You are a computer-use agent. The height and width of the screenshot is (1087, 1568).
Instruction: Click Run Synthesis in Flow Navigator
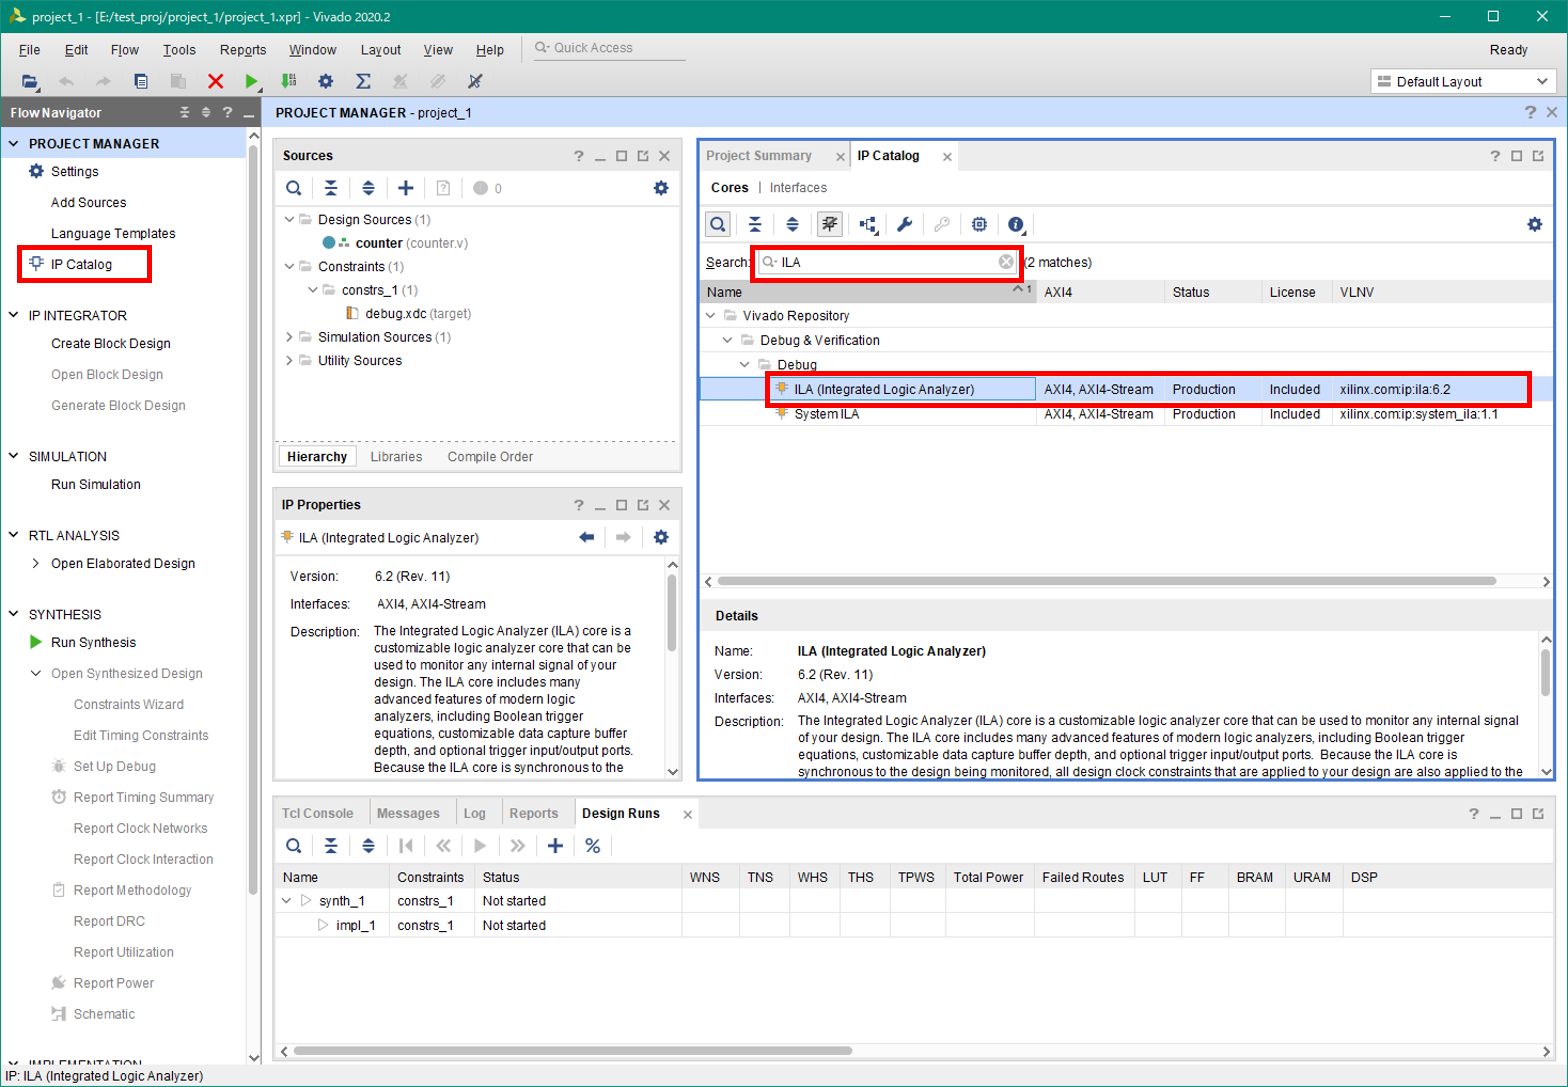coord(93,643)
